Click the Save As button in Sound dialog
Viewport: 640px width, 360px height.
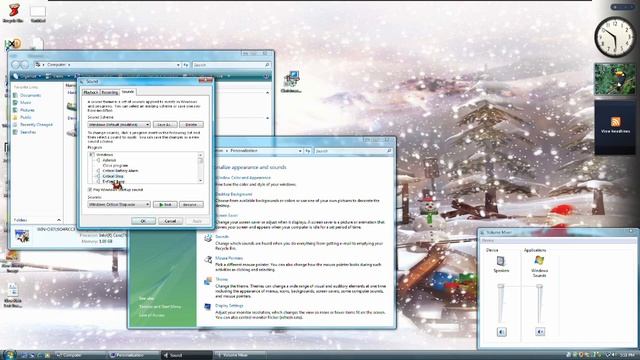point(165,124)
